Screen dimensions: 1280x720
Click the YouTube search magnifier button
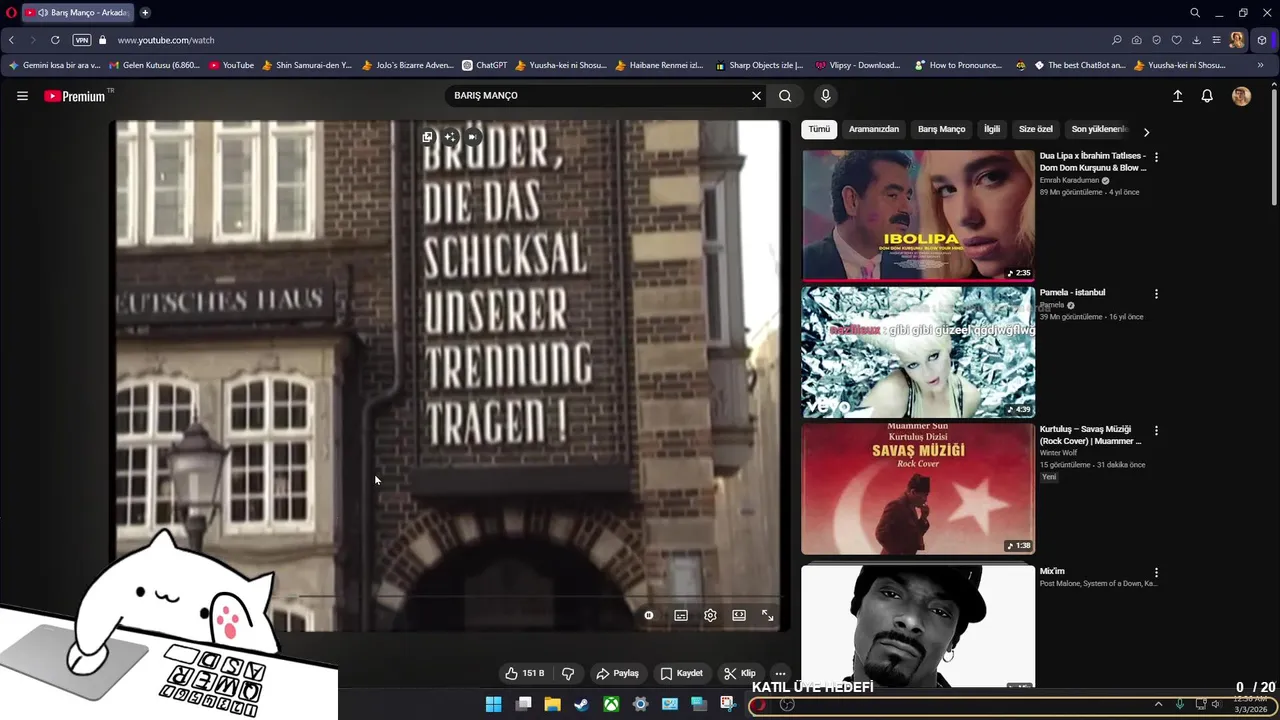click(x=785, y=96)
